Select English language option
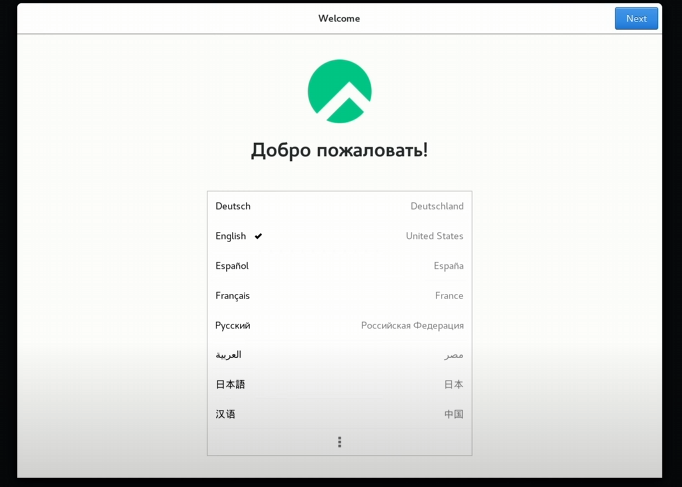The width and height of the screenshot is (682, 487). [339, 236]
